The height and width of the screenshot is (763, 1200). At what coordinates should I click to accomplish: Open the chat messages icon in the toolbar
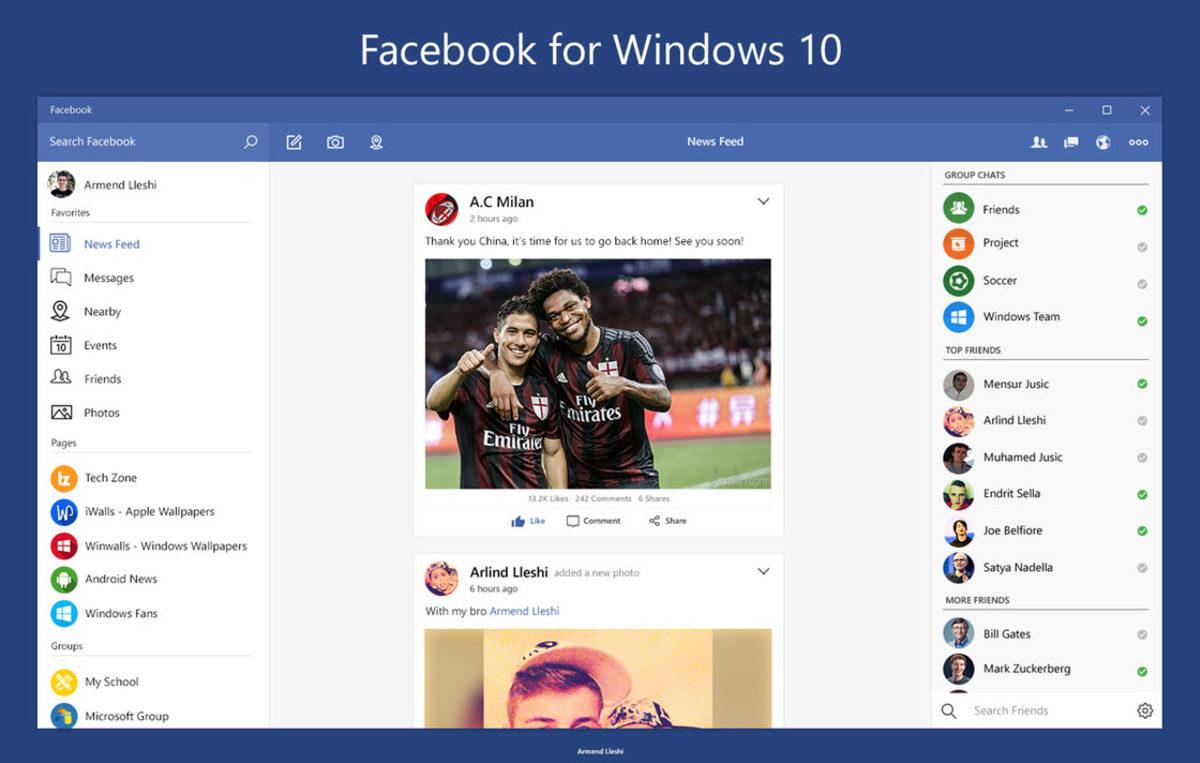[x=1070, y=142]
